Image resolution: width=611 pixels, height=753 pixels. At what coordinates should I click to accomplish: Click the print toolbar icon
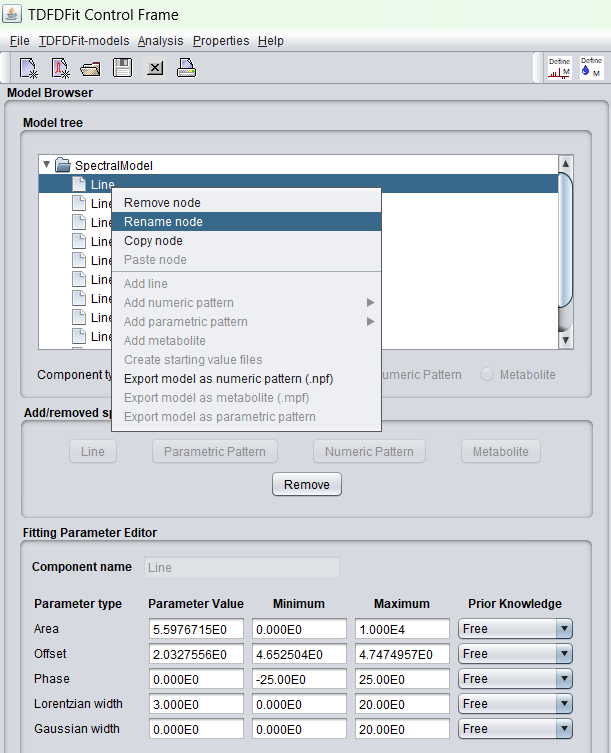click(x=186, y=68)
